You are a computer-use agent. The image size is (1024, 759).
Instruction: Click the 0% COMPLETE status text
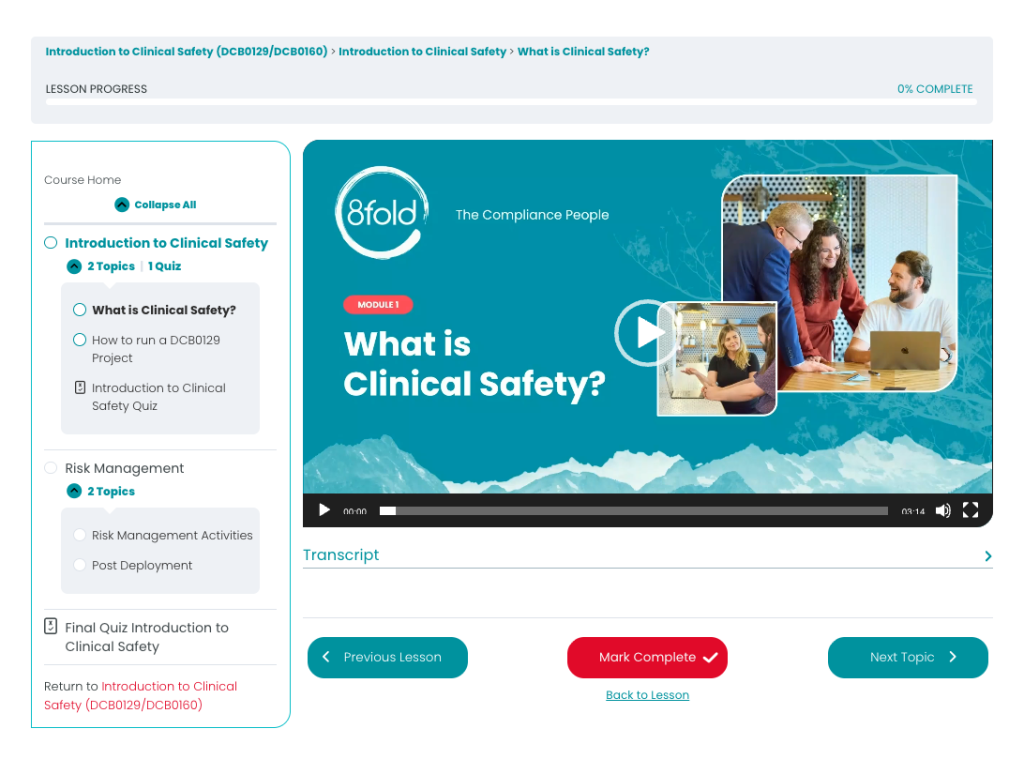click(x=935, y=89)
